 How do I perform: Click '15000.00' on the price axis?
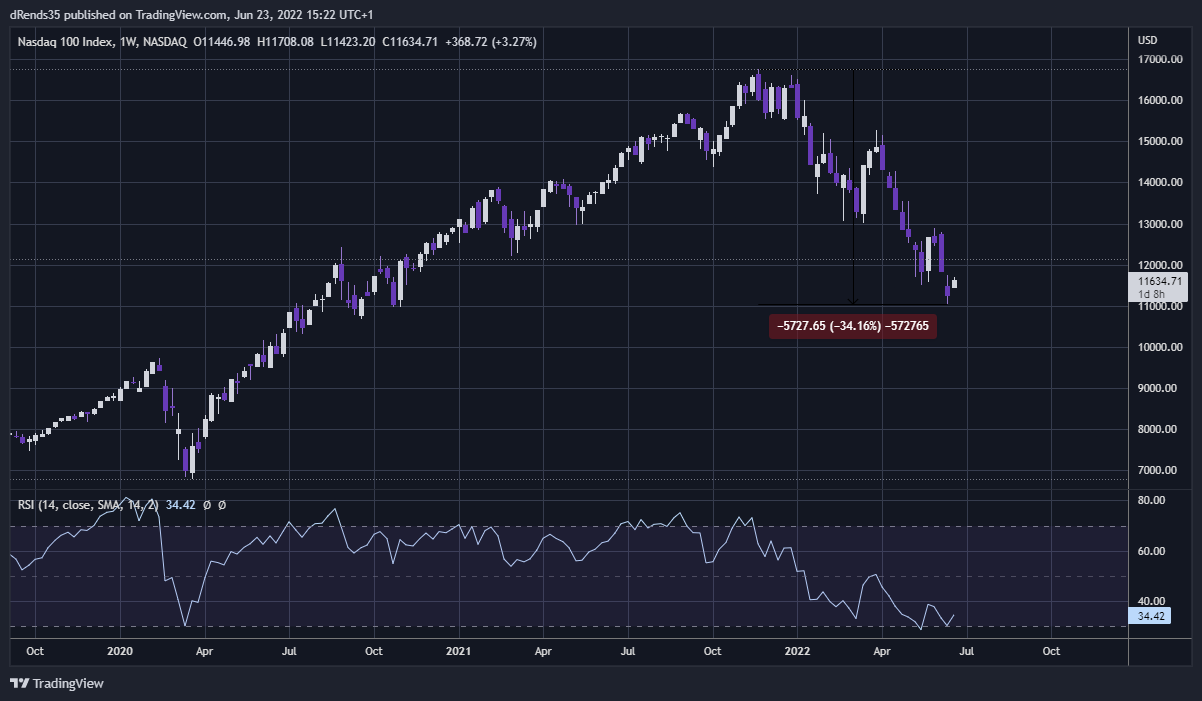point(1160,142)
